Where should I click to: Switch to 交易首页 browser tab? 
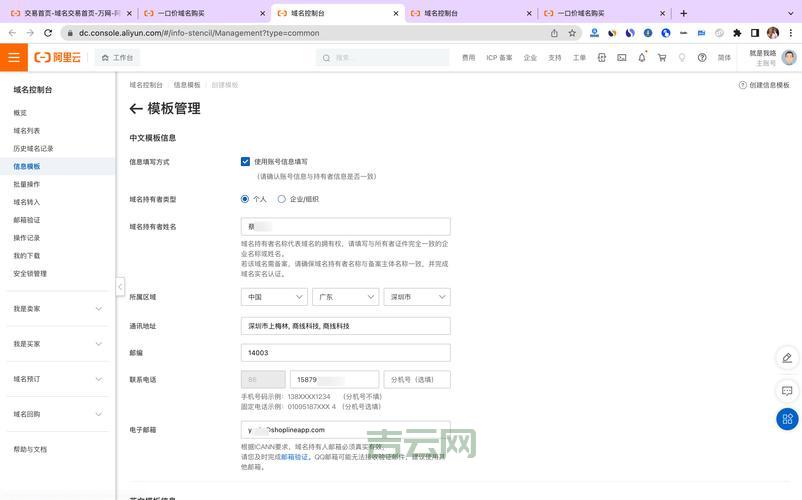(x=71, y=13)
